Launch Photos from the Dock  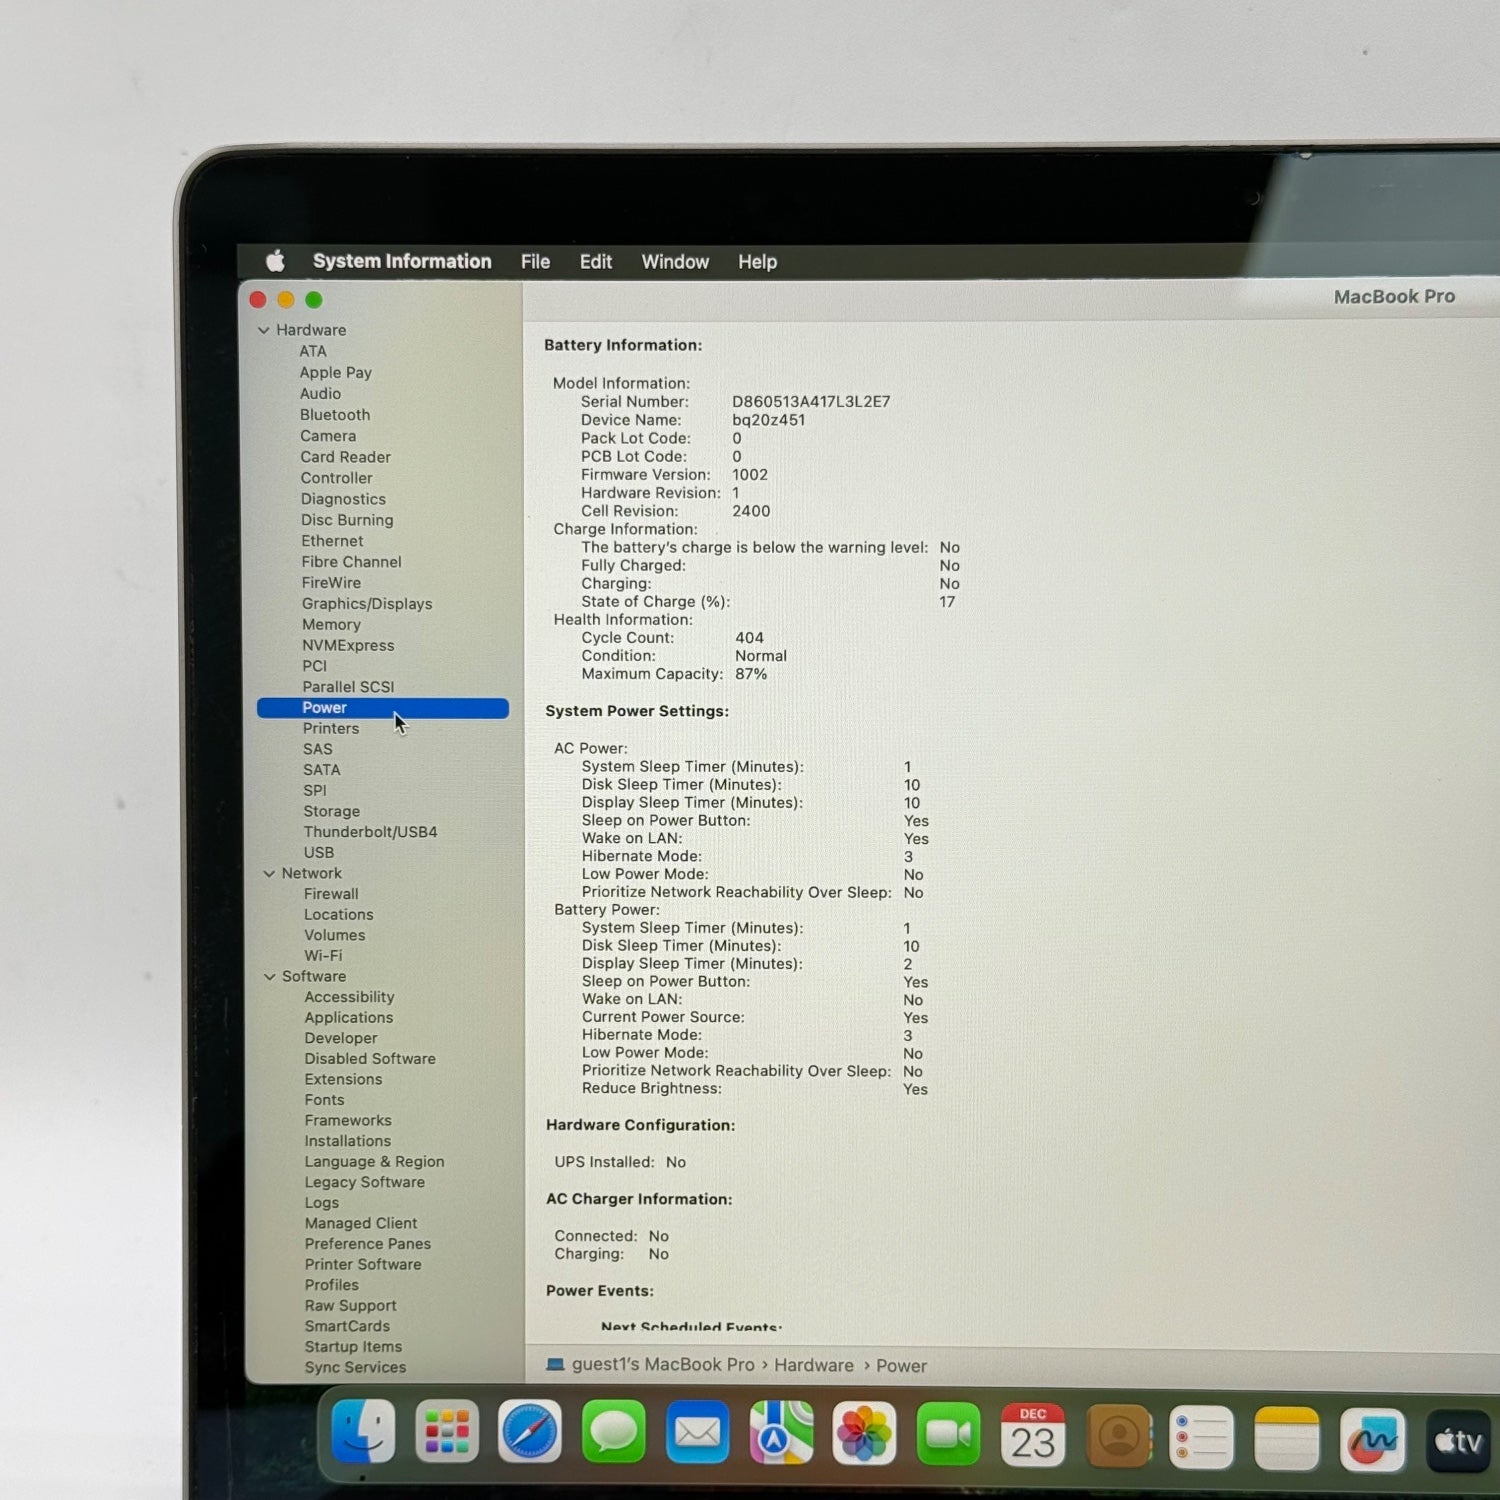pyautogui.click(x=864, y=1435)
